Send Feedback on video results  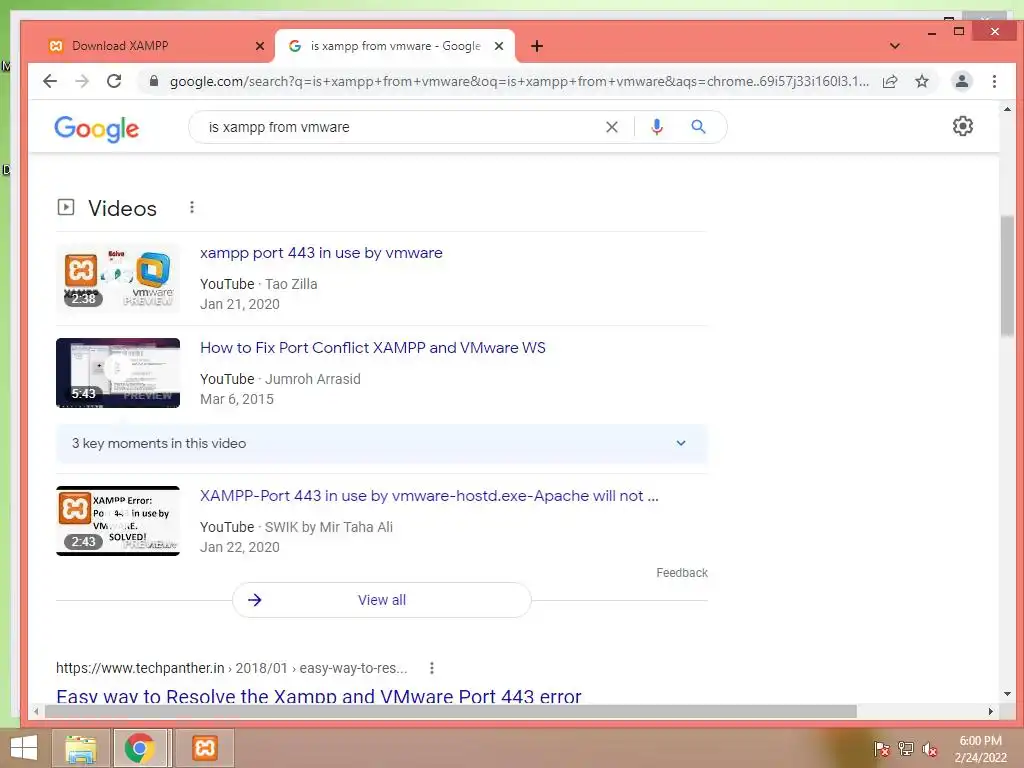pyautogui.click(x=682, y=573)
